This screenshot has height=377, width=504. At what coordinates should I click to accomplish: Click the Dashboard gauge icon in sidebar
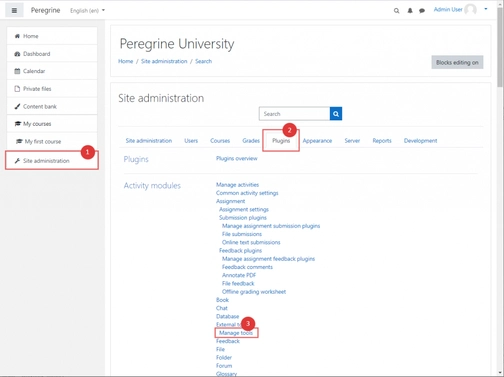coord(17,54)
